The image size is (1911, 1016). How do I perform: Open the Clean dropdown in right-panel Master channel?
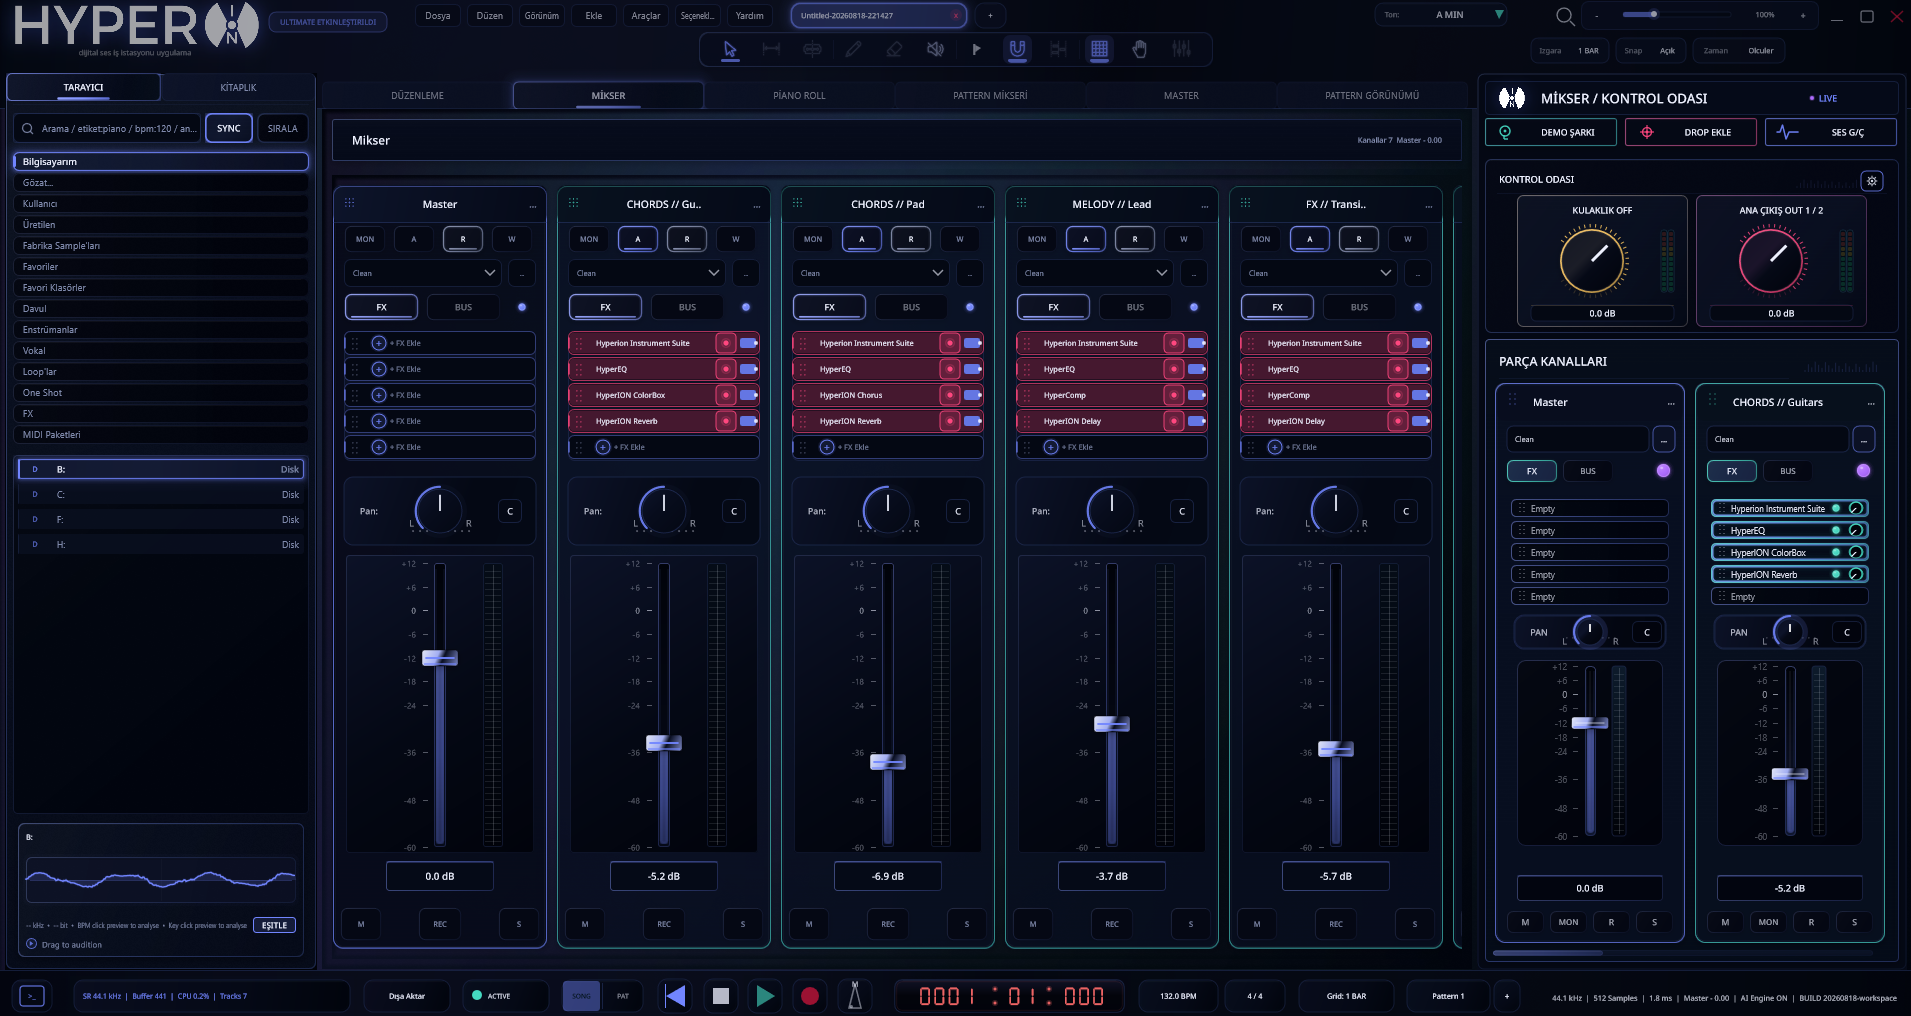pyautogui.click(x=1577, y=439)
